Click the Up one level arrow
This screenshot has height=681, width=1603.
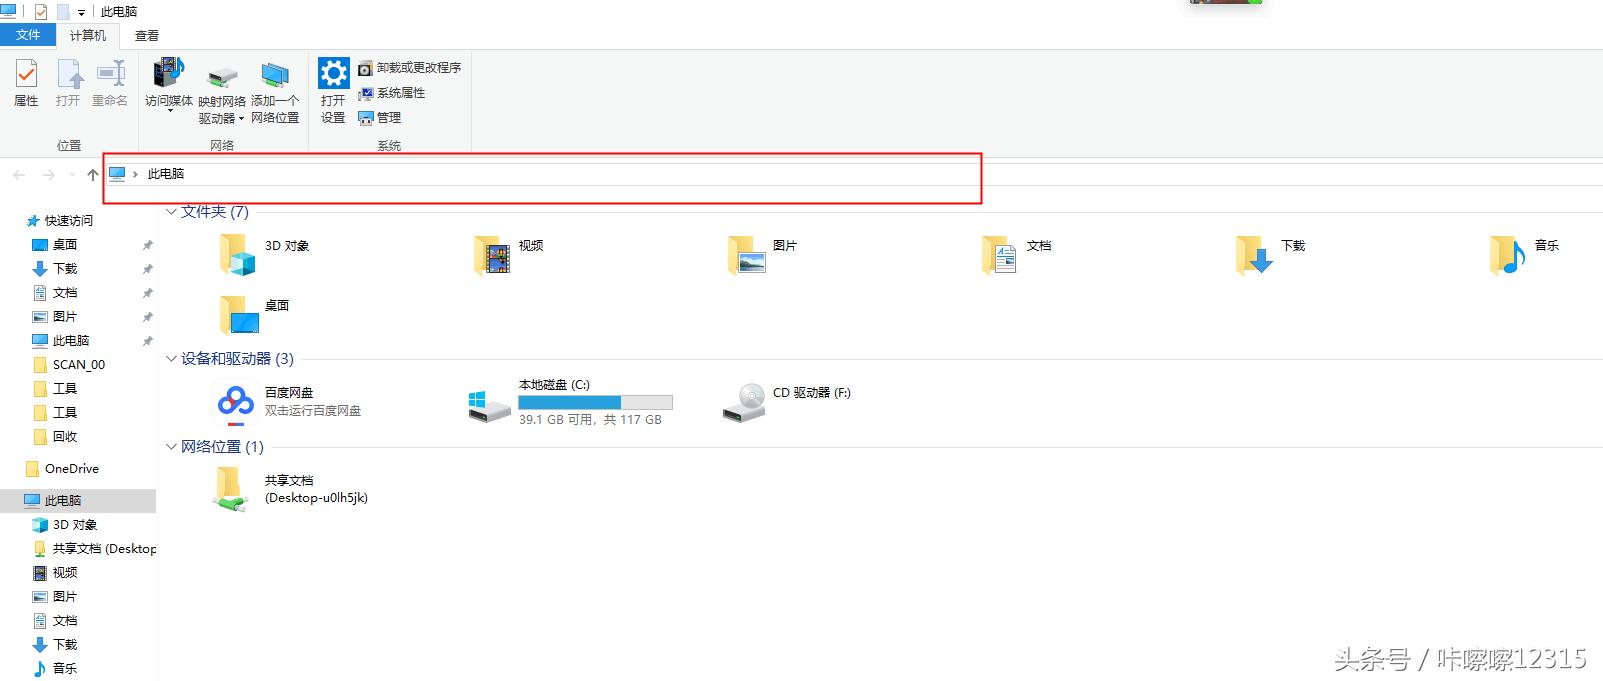(93, 175)
